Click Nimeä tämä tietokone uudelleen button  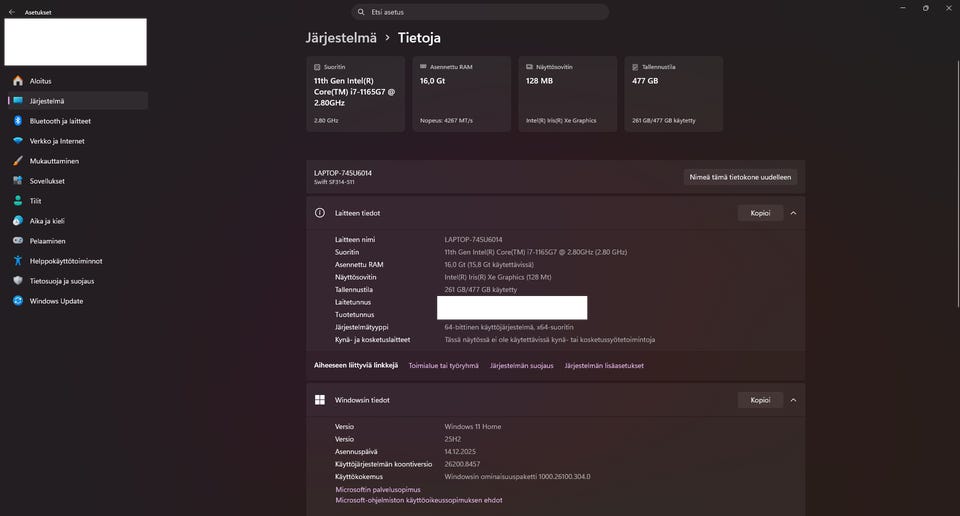(x=740, y=177)
